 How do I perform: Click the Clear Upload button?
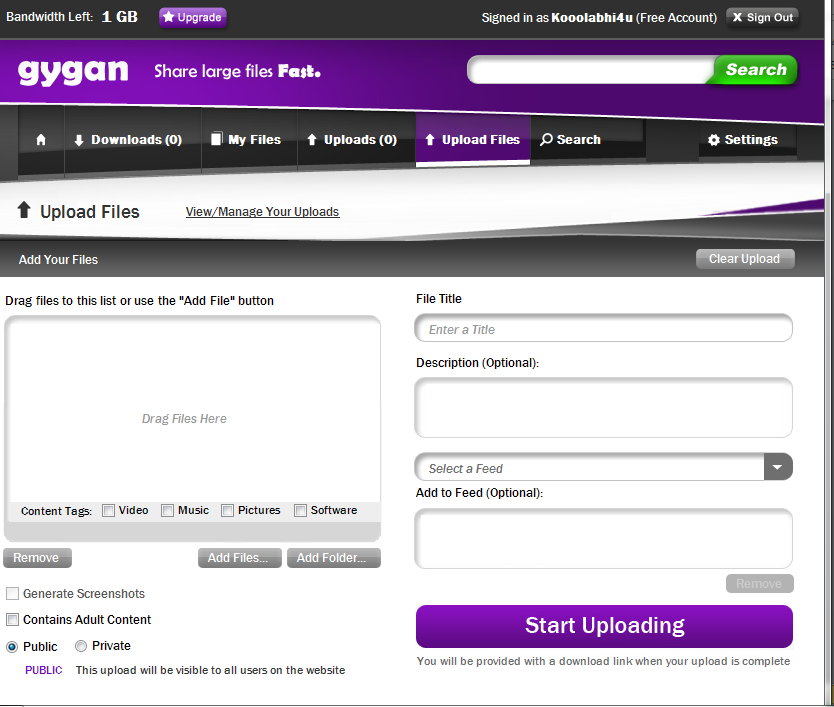pos(745,259)
